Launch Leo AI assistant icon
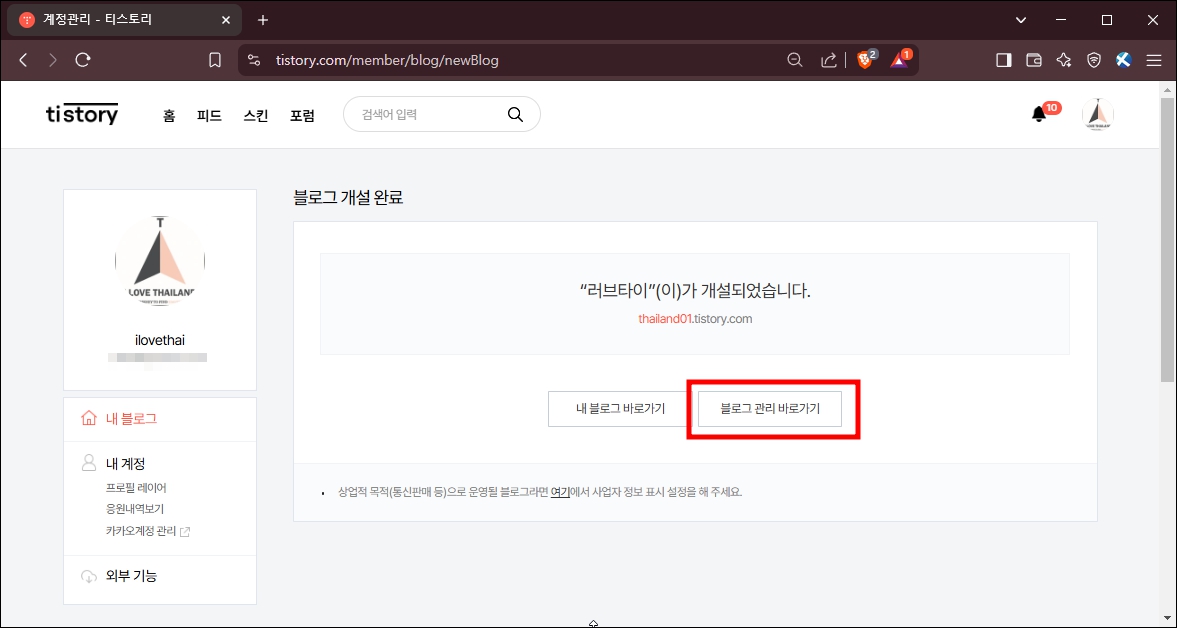1177x628 pixels. click(x=1063, y=59)
